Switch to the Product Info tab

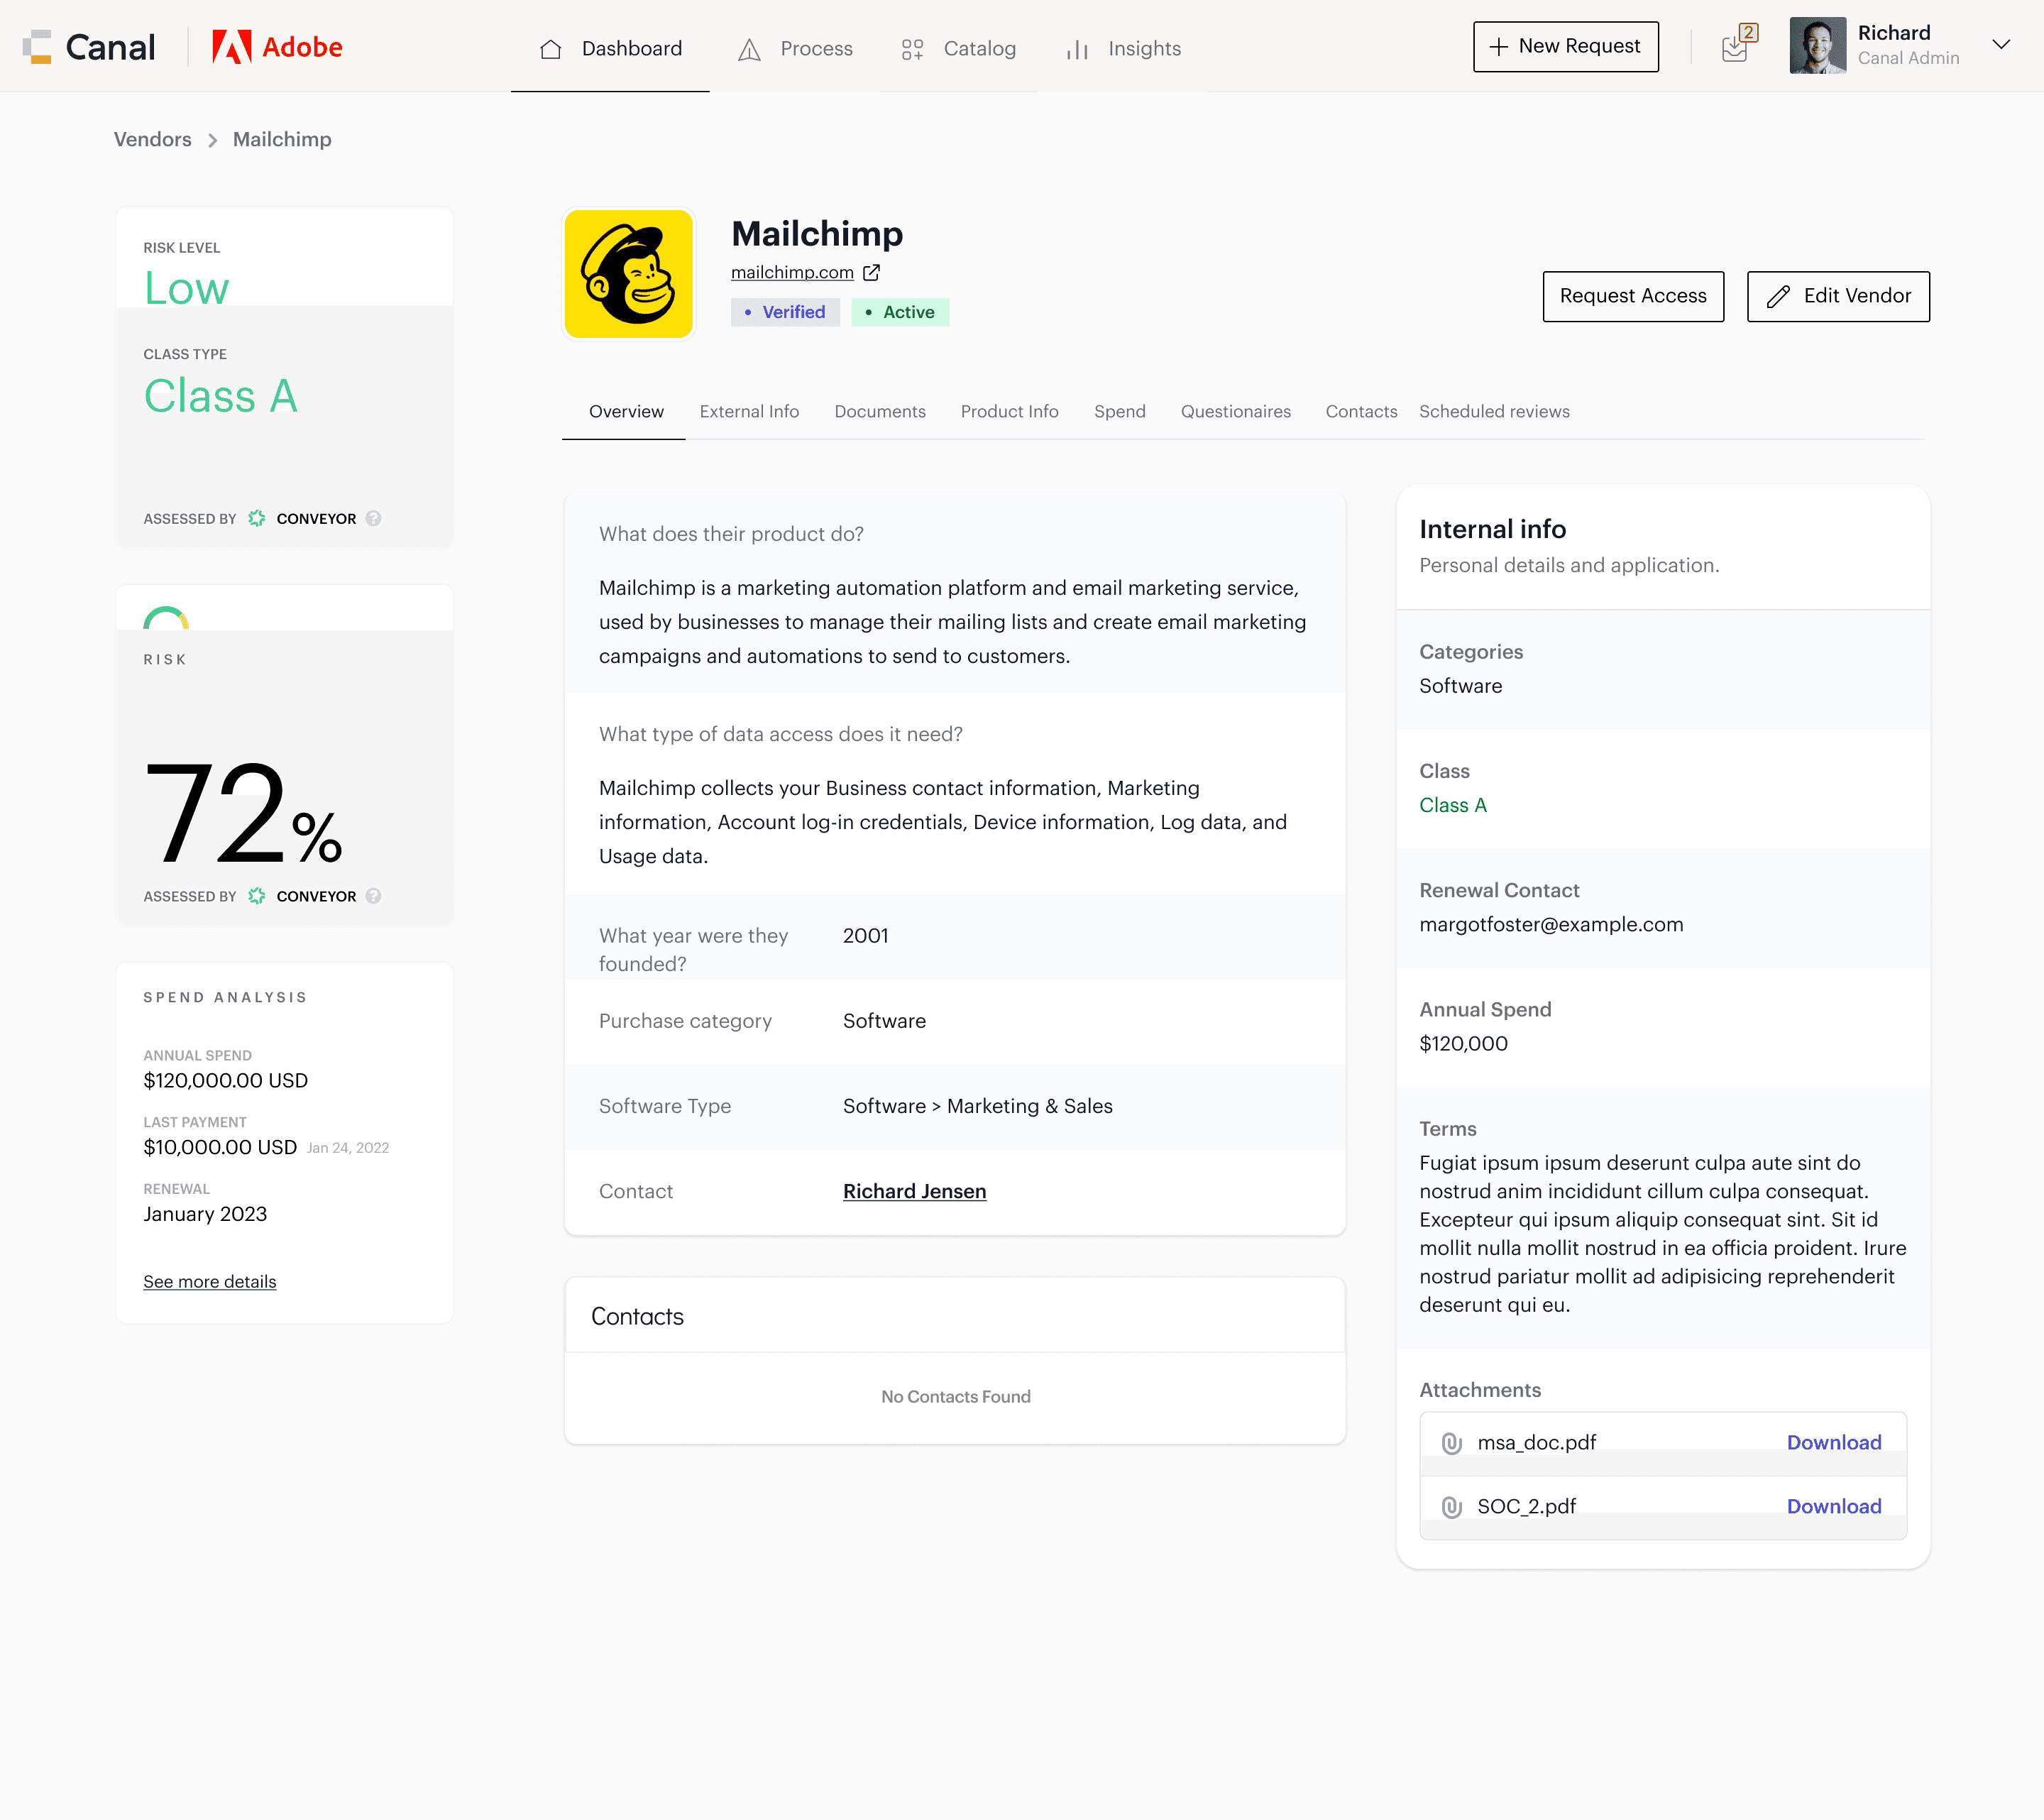[1009, 412]
